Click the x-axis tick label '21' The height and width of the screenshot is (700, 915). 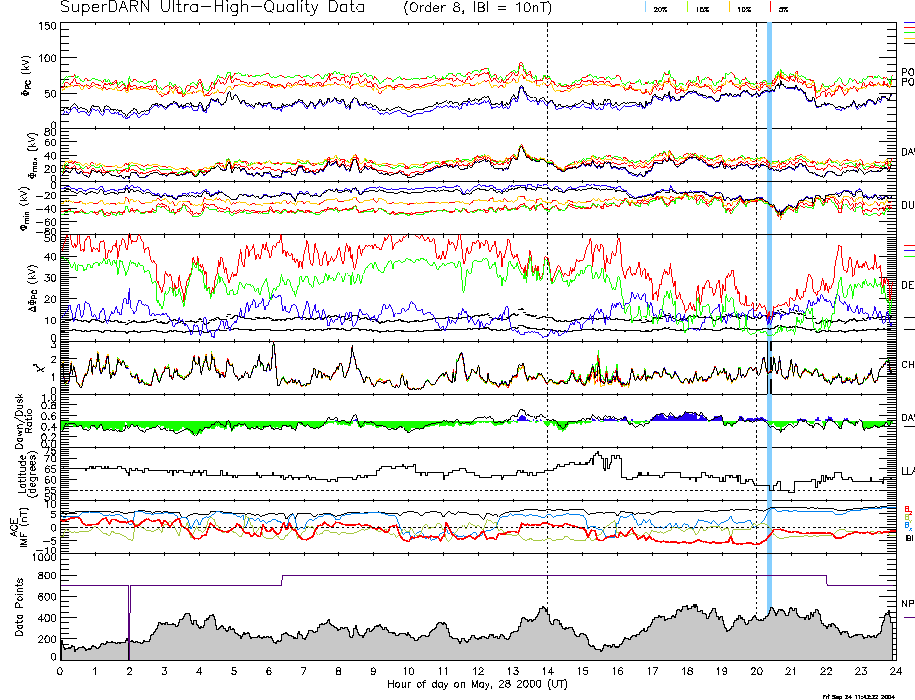[x=791, y=671]
